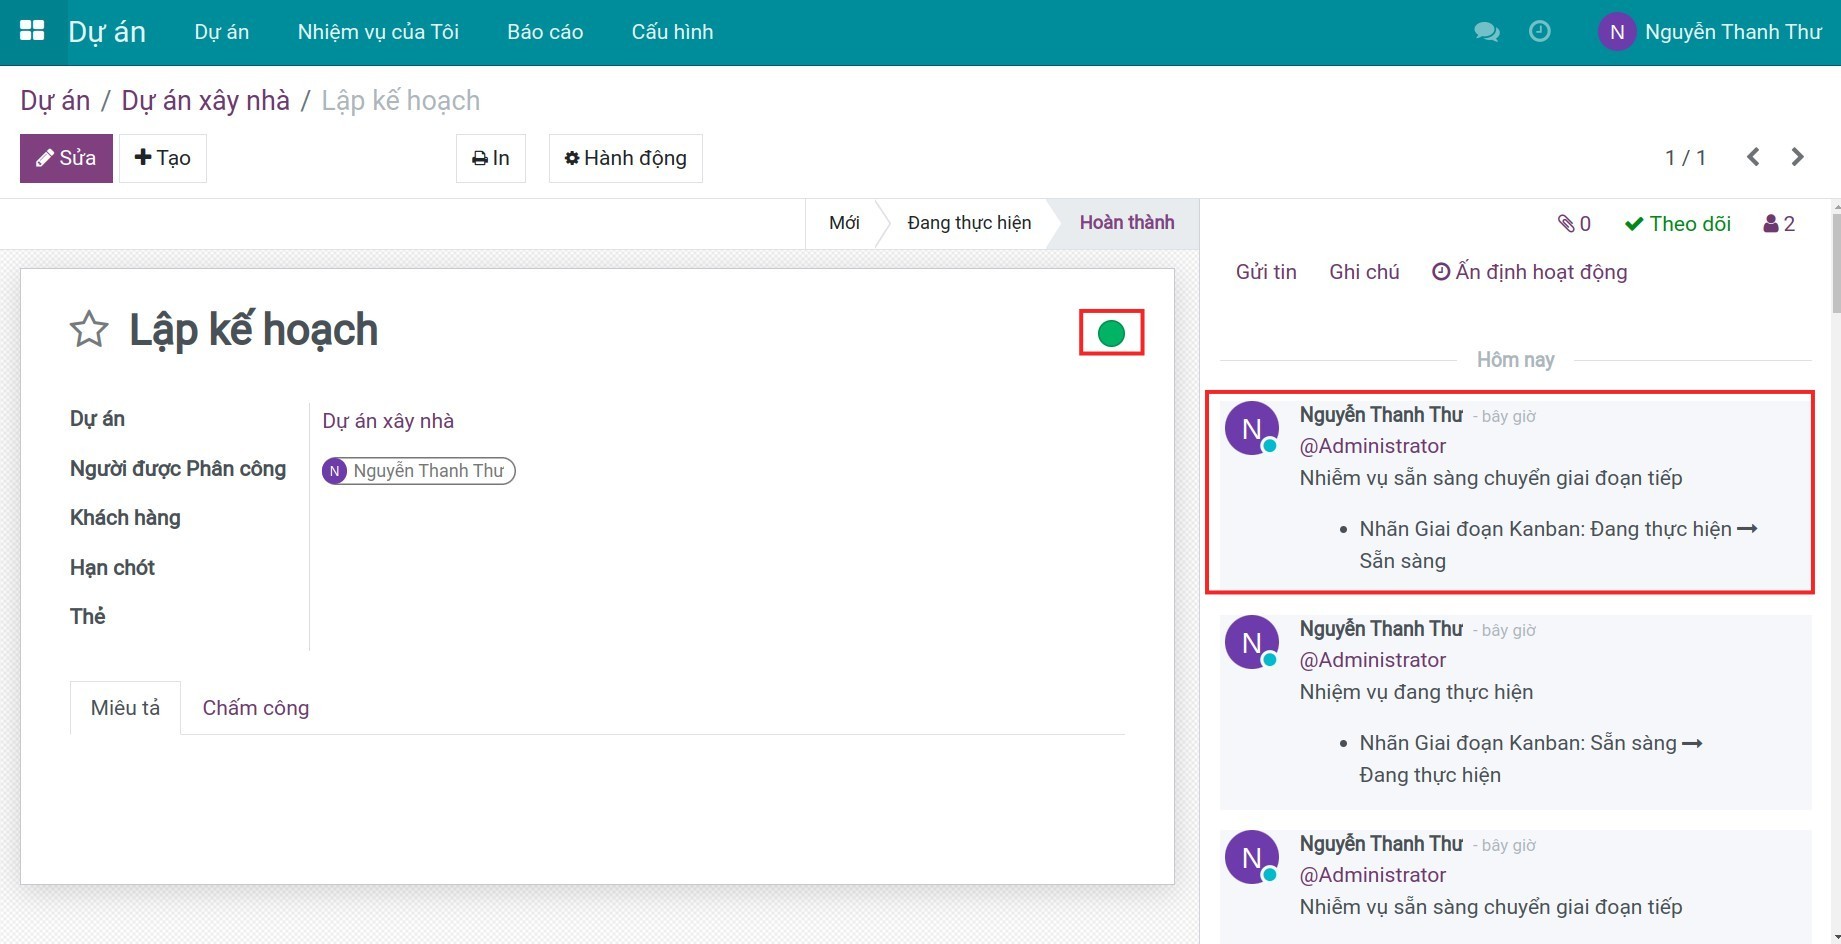
Task: Open the activities clock icon
Action: [1540, 32]
